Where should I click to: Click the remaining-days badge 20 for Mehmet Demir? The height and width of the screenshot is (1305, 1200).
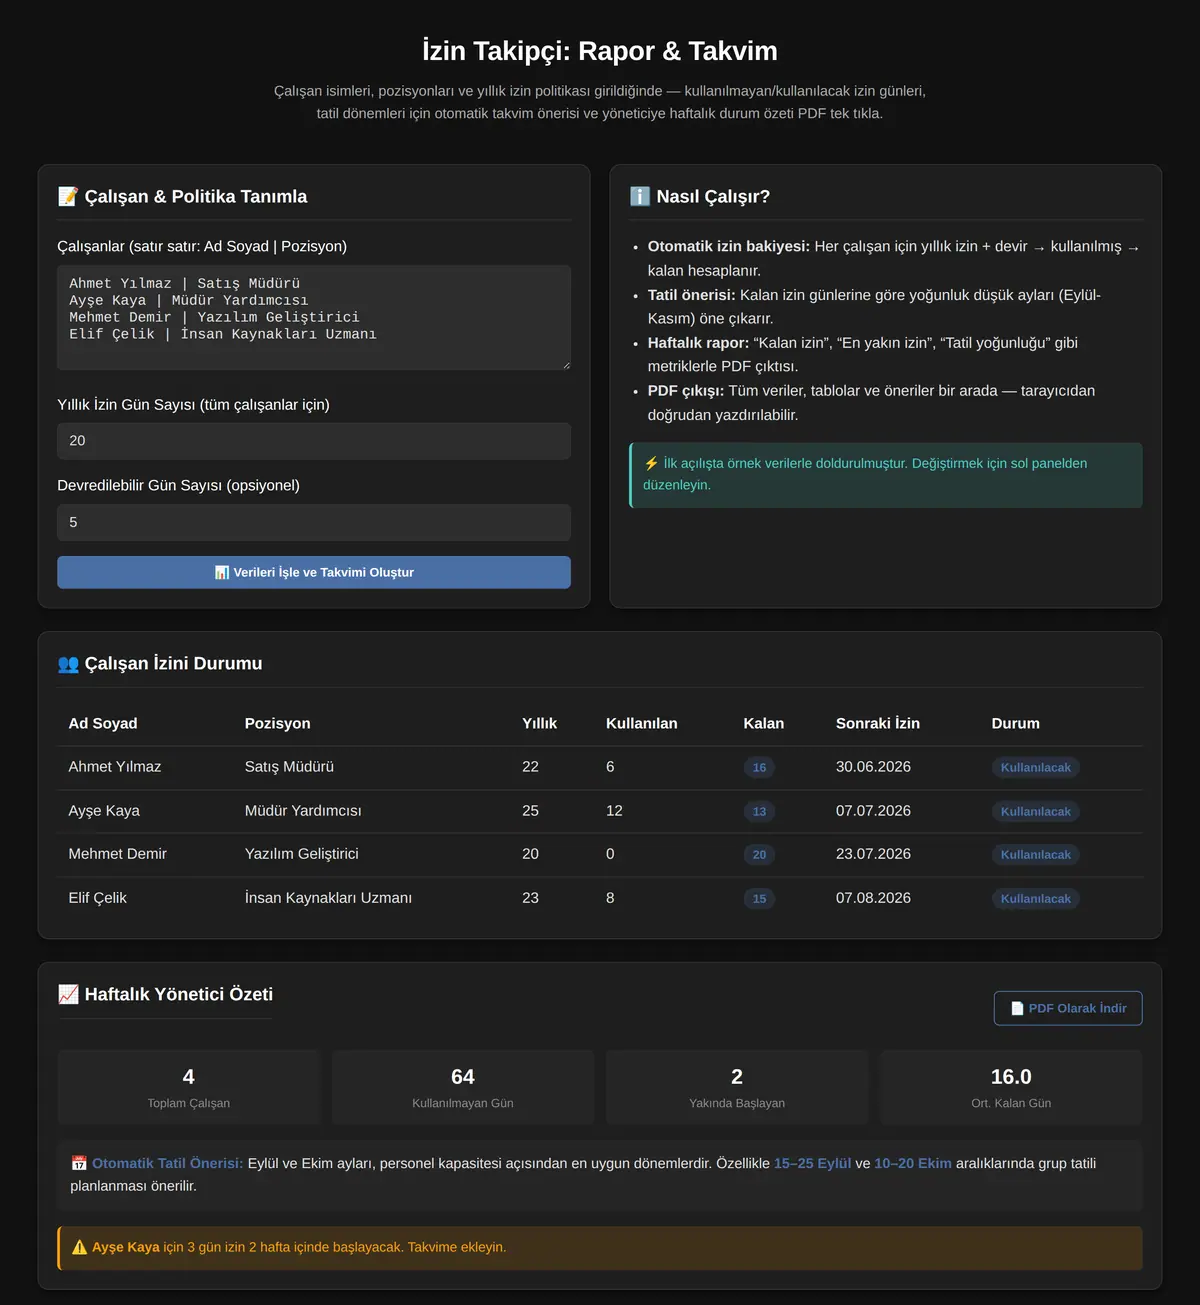pyautogui.click(x=759, y=855)
